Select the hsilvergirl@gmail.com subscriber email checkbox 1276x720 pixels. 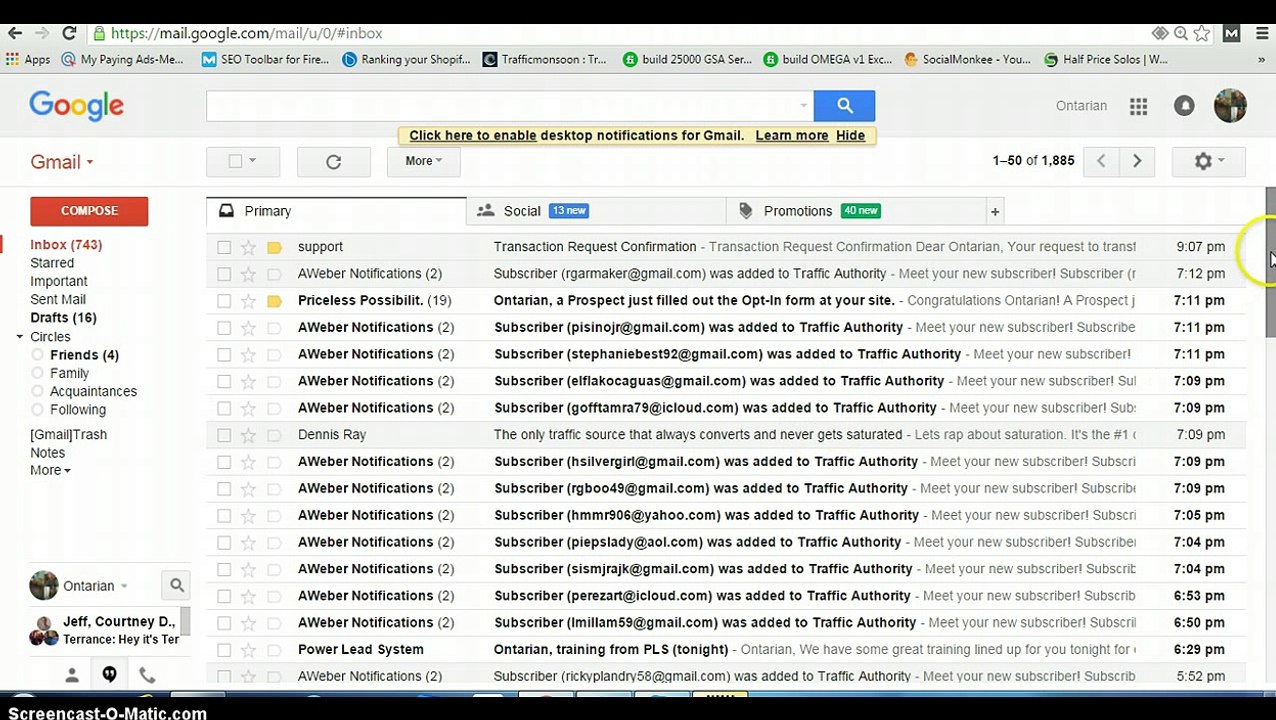point(224,462)
